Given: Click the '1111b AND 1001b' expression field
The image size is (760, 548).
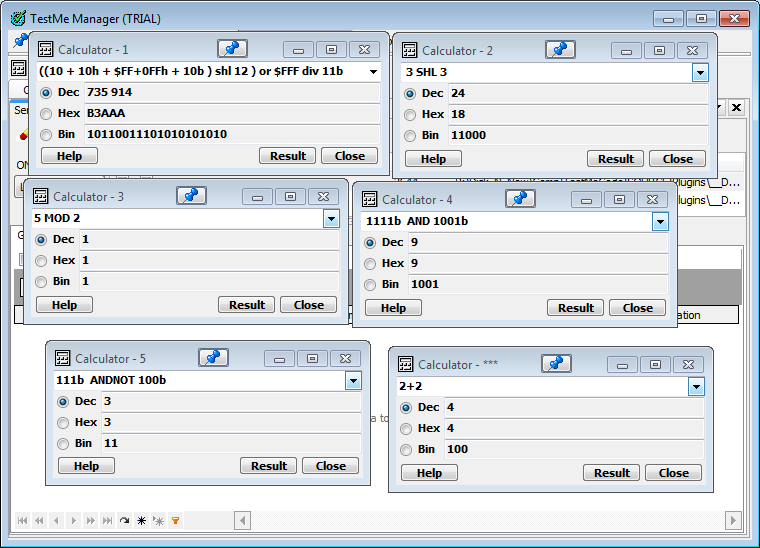Looking at the screenshot, I should (505, 222).
